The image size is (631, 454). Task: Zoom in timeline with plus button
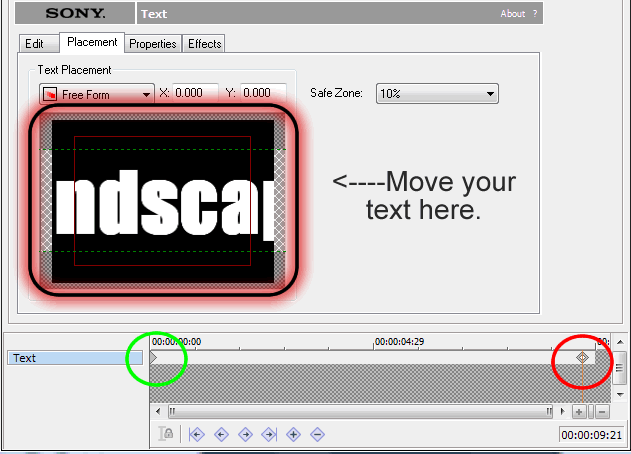click(x=579, y=411)
